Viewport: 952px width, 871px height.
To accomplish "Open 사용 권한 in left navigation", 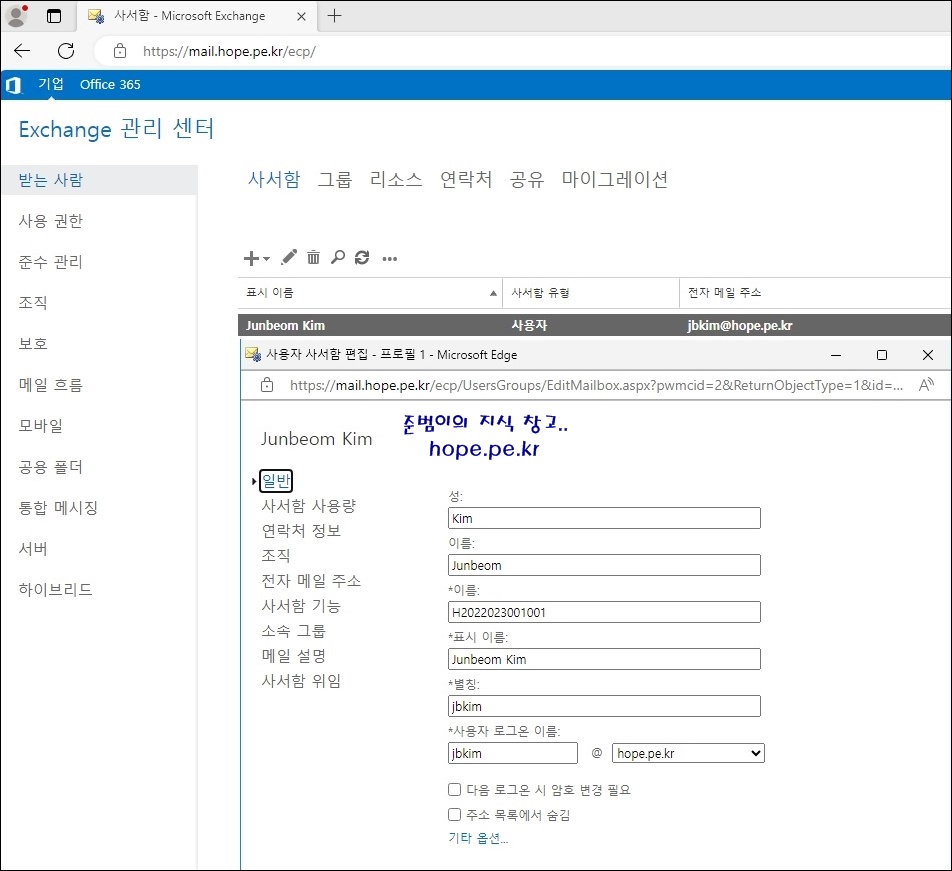I will pos(50,221).
